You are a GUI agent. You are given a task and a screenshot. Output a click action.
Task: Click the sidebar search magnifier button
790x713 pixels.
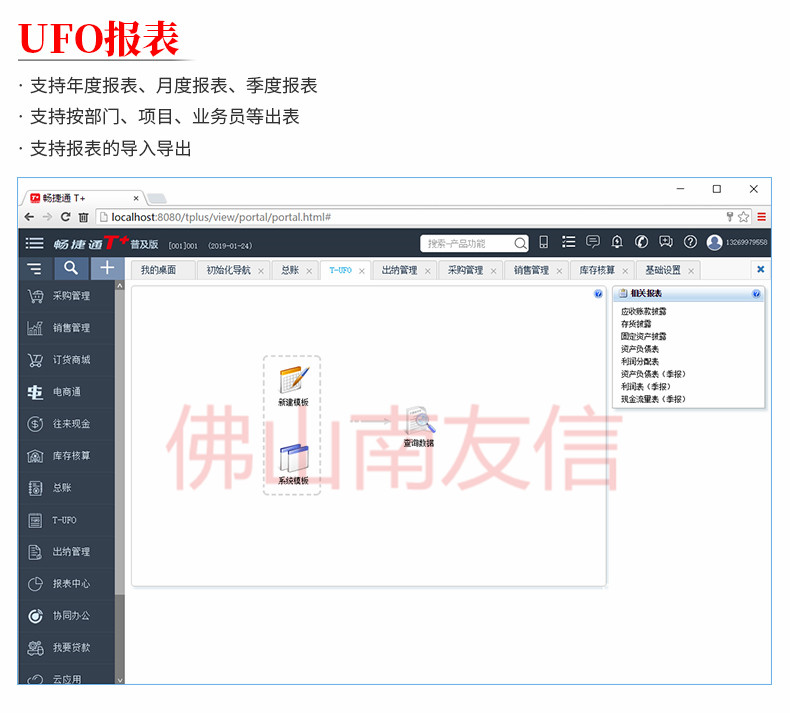[71, 268]
